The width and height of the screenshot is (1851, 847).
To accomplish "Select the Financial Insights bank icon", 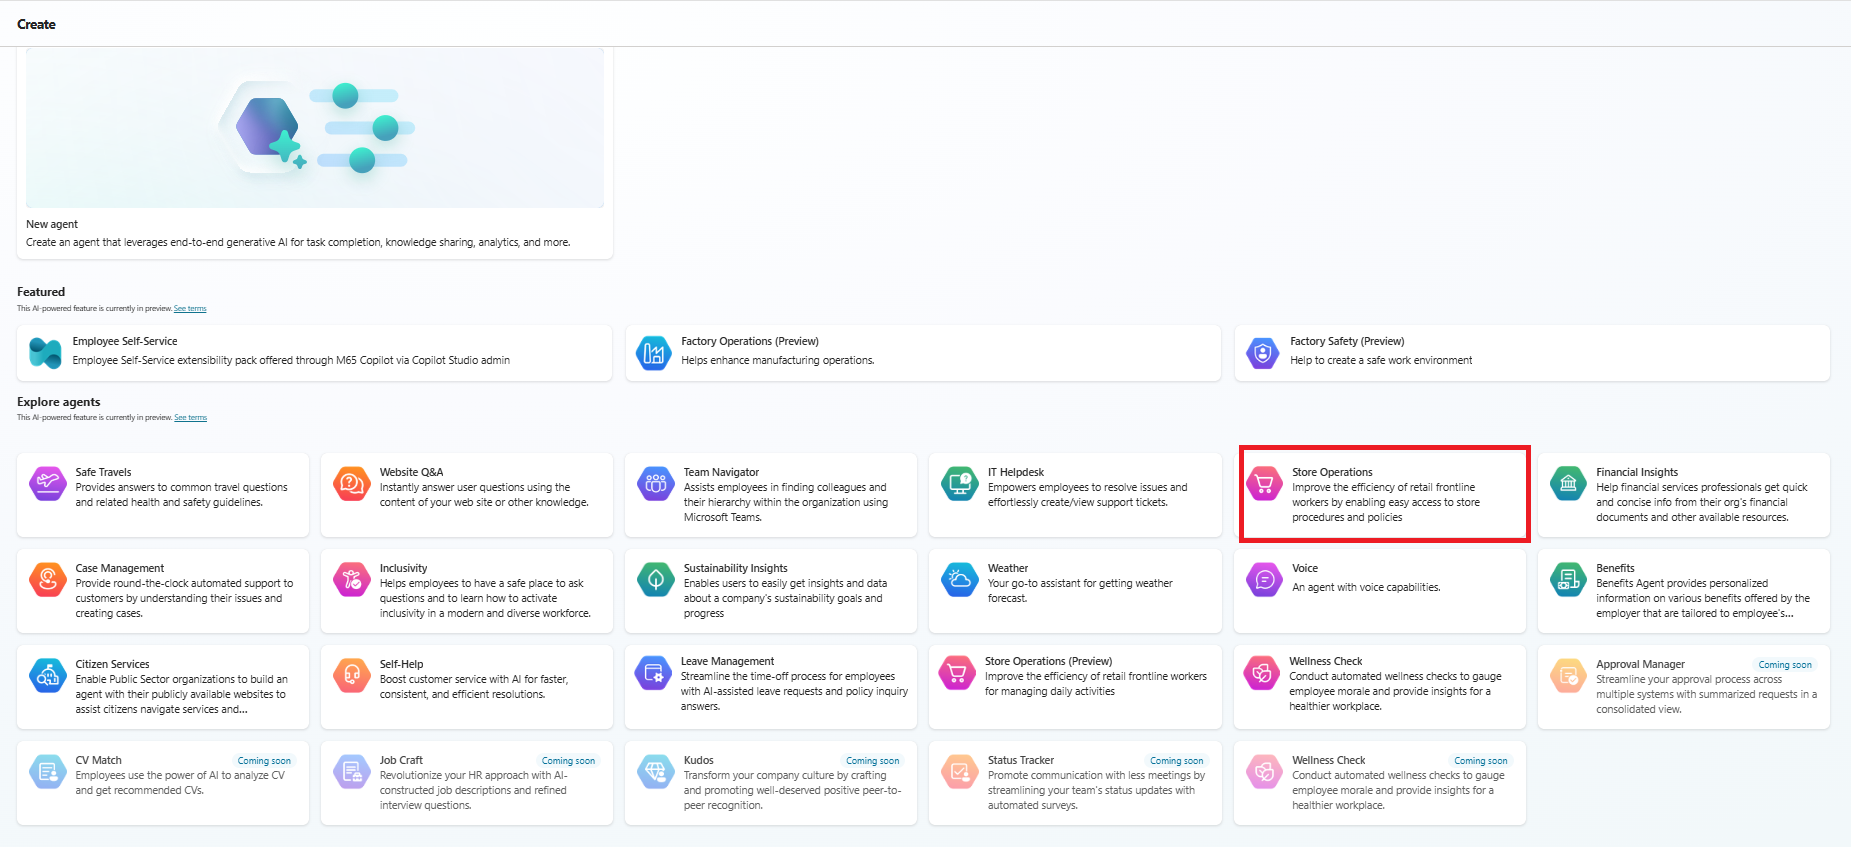I will point(1568,484).
